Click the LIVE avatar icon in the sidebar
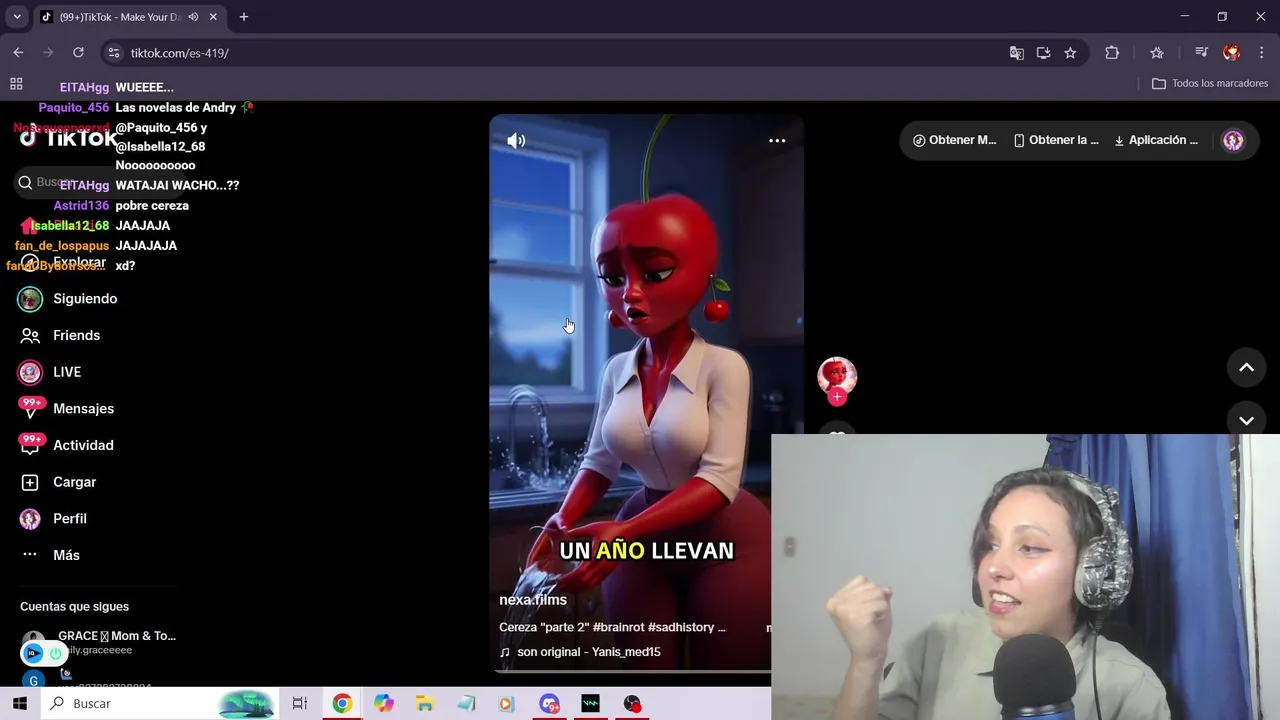 (x=31, y=372)
